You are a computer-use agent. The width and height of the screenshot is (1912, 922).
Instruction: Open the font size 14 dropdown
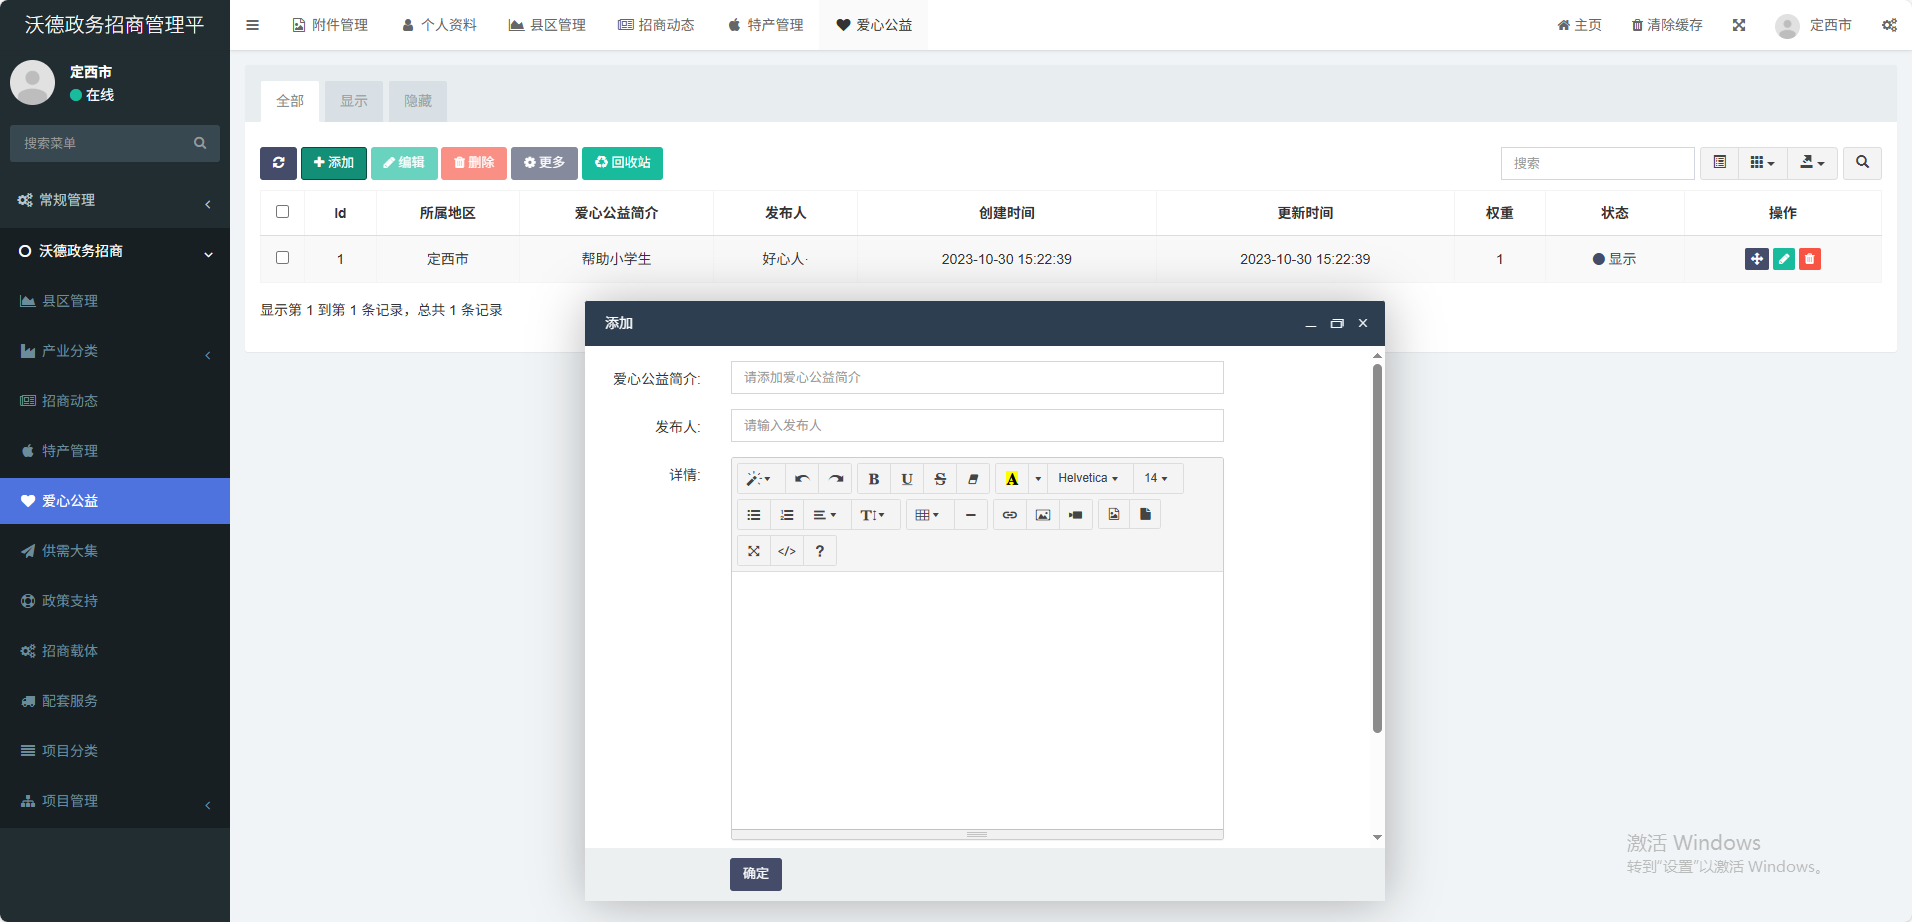point(1156,479)
